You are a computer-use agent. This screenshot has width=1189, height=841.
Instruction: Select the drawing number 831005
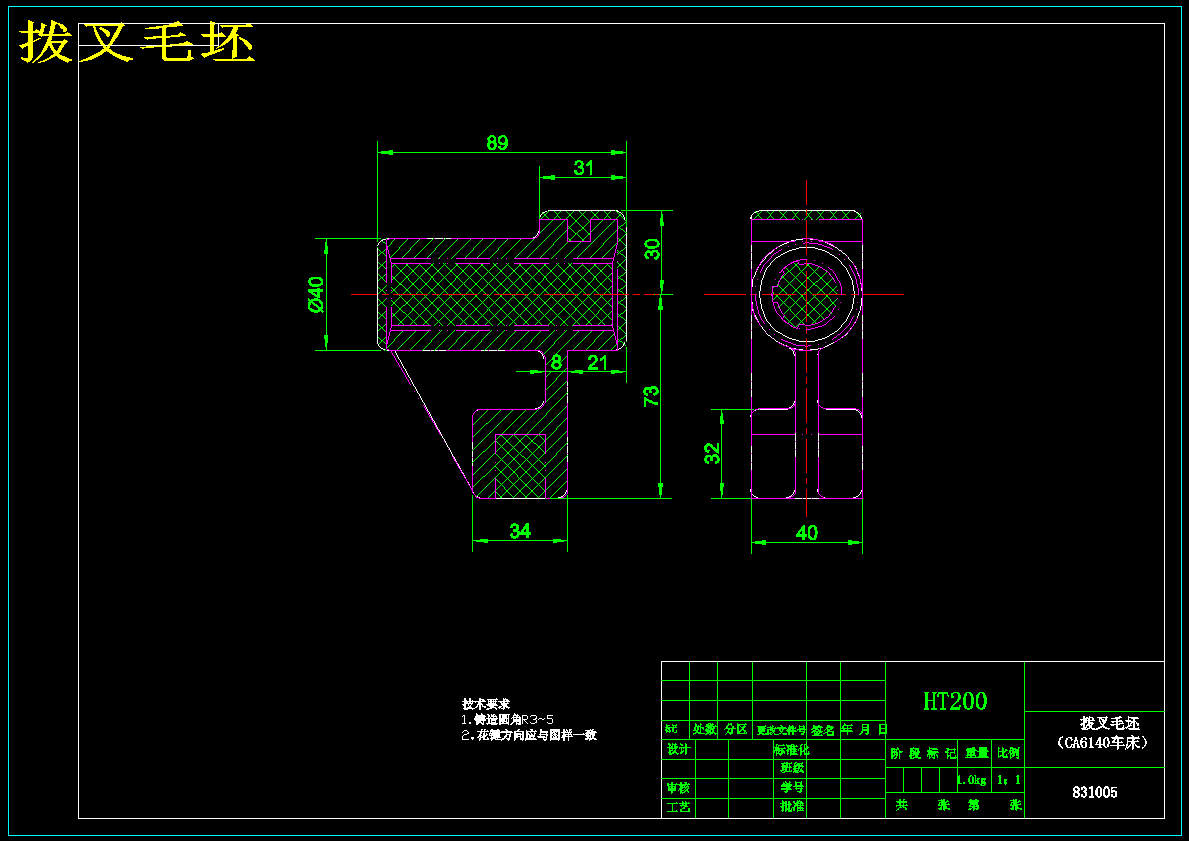[x=1094, y=792]
